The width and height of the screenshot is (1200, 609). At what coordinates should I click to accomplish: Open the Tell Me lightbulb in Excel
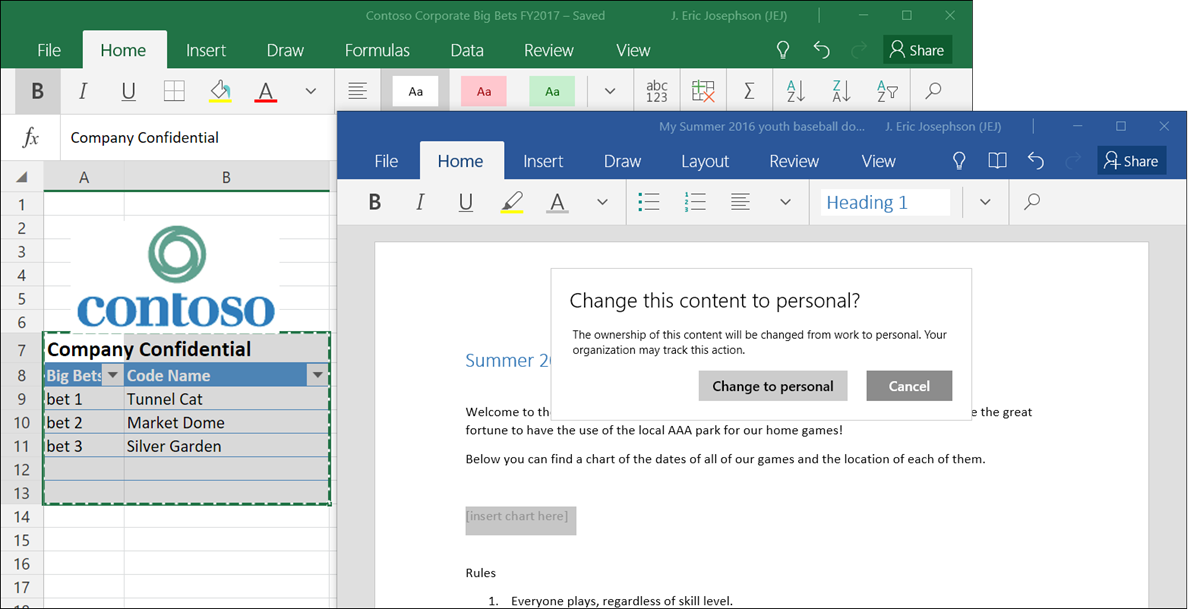[782, 49]
